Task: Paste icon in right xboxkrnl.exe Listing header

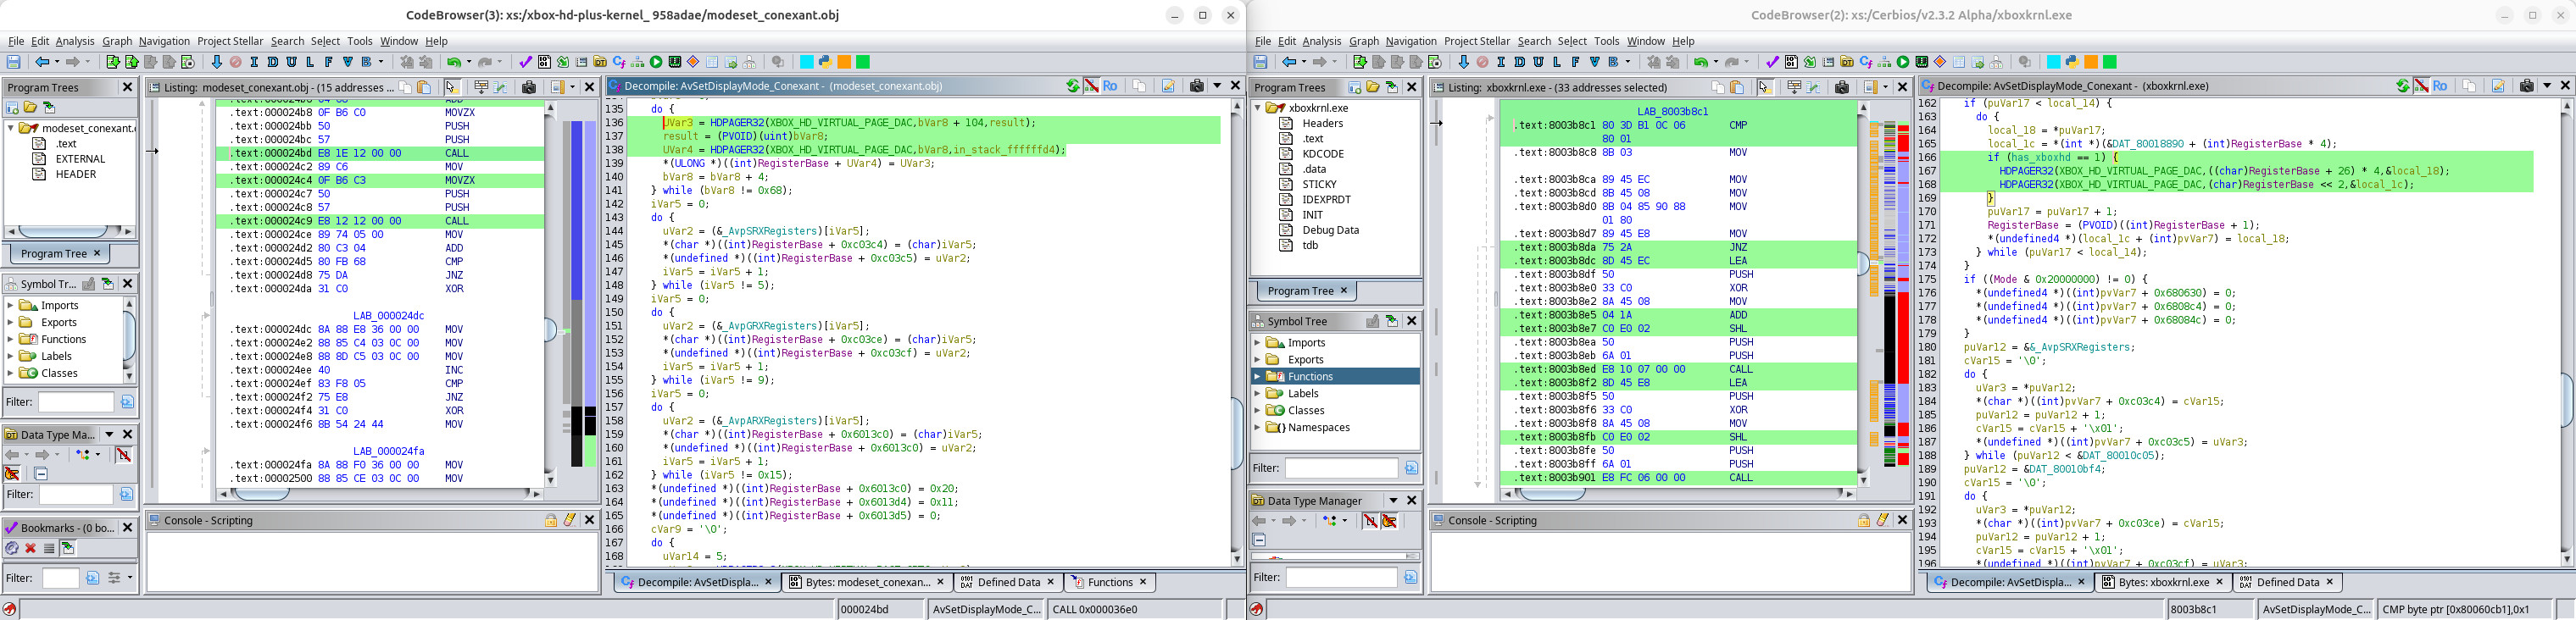Action: click(x=1737, y=87)
